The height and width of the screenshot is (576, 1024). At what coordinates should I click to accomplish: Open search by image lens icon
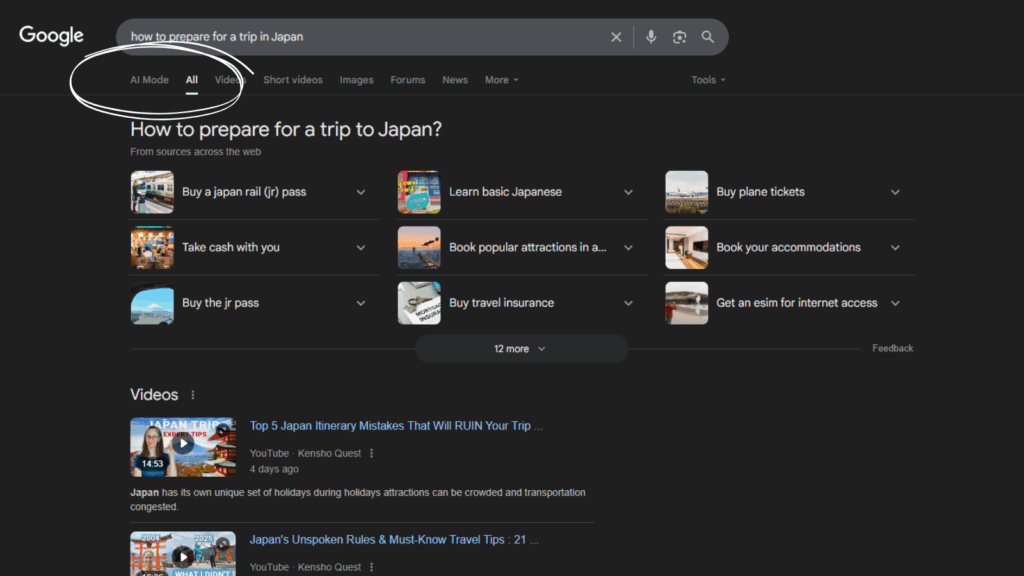[680, 37]
